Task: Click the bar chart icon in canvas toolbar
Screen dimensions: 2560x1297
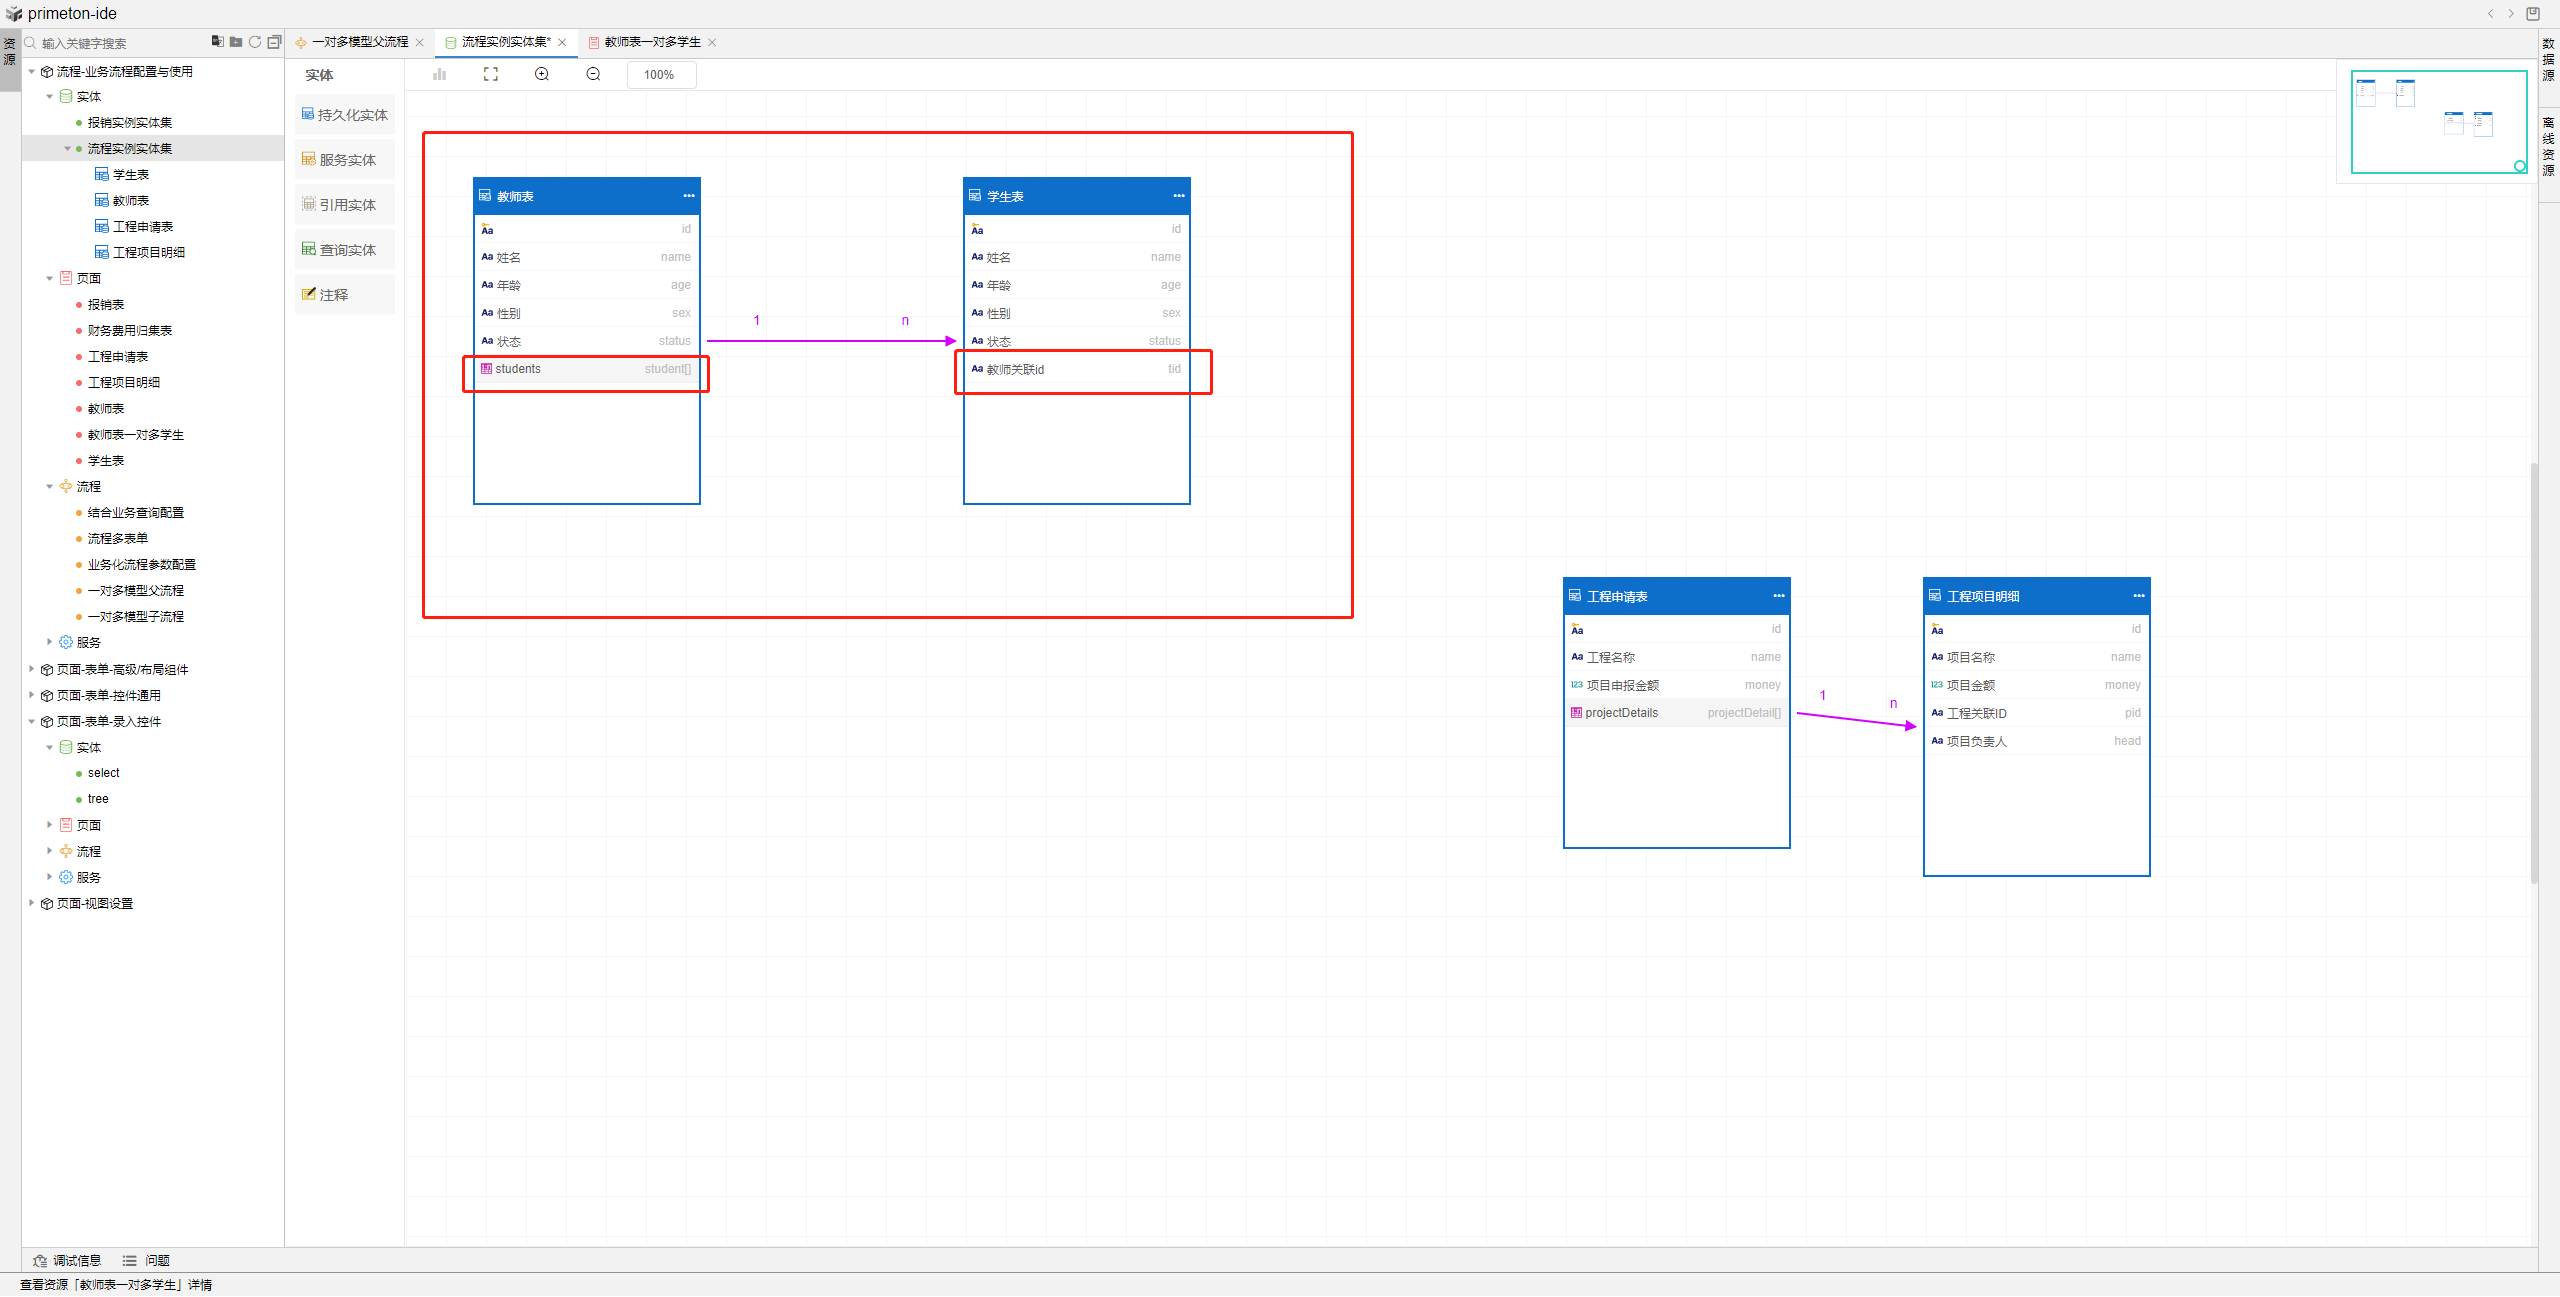Action: pos(439,74)
